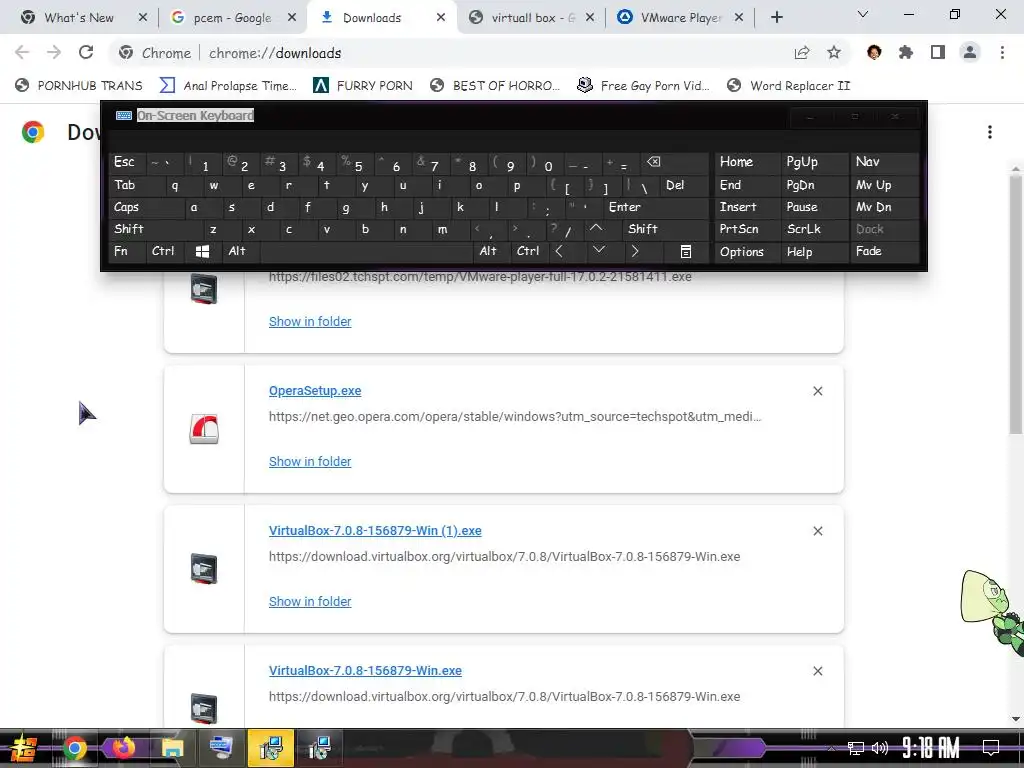Toggle Caps lock on On-Screen Keyboard
The image size is (1024, 768).
click(145, 207)
